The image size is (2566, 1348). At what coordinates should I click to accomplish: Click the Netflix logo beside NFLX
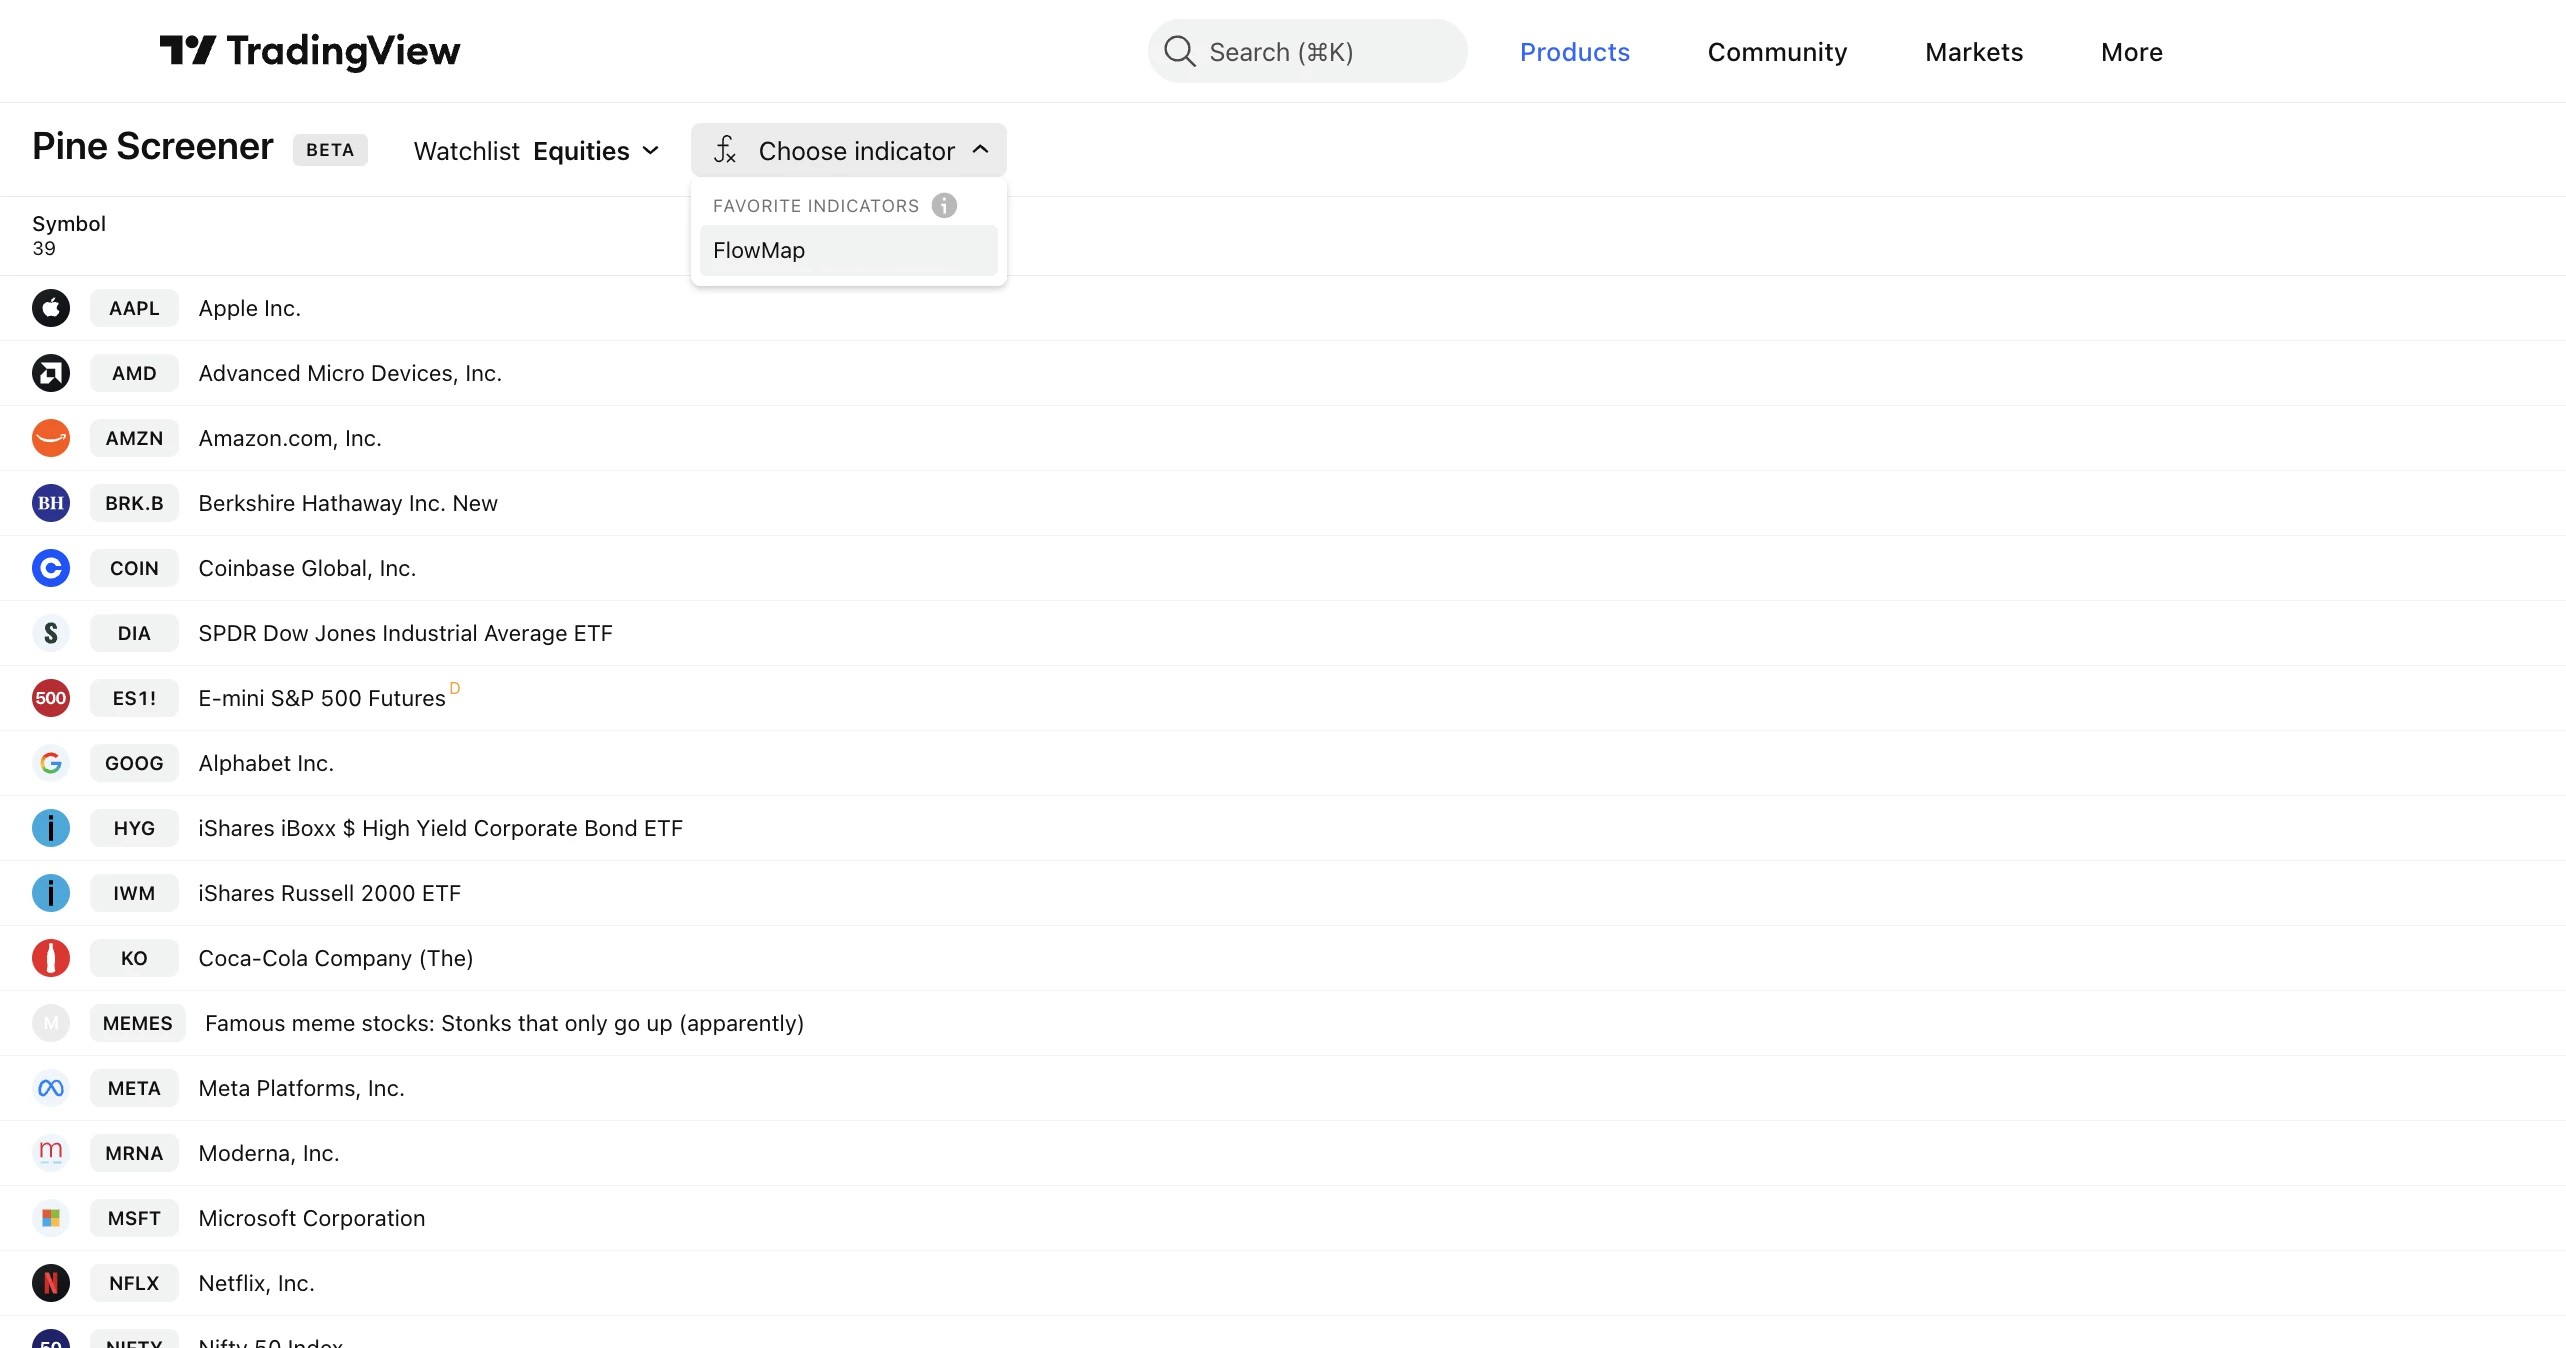(x=51, y=1283)
